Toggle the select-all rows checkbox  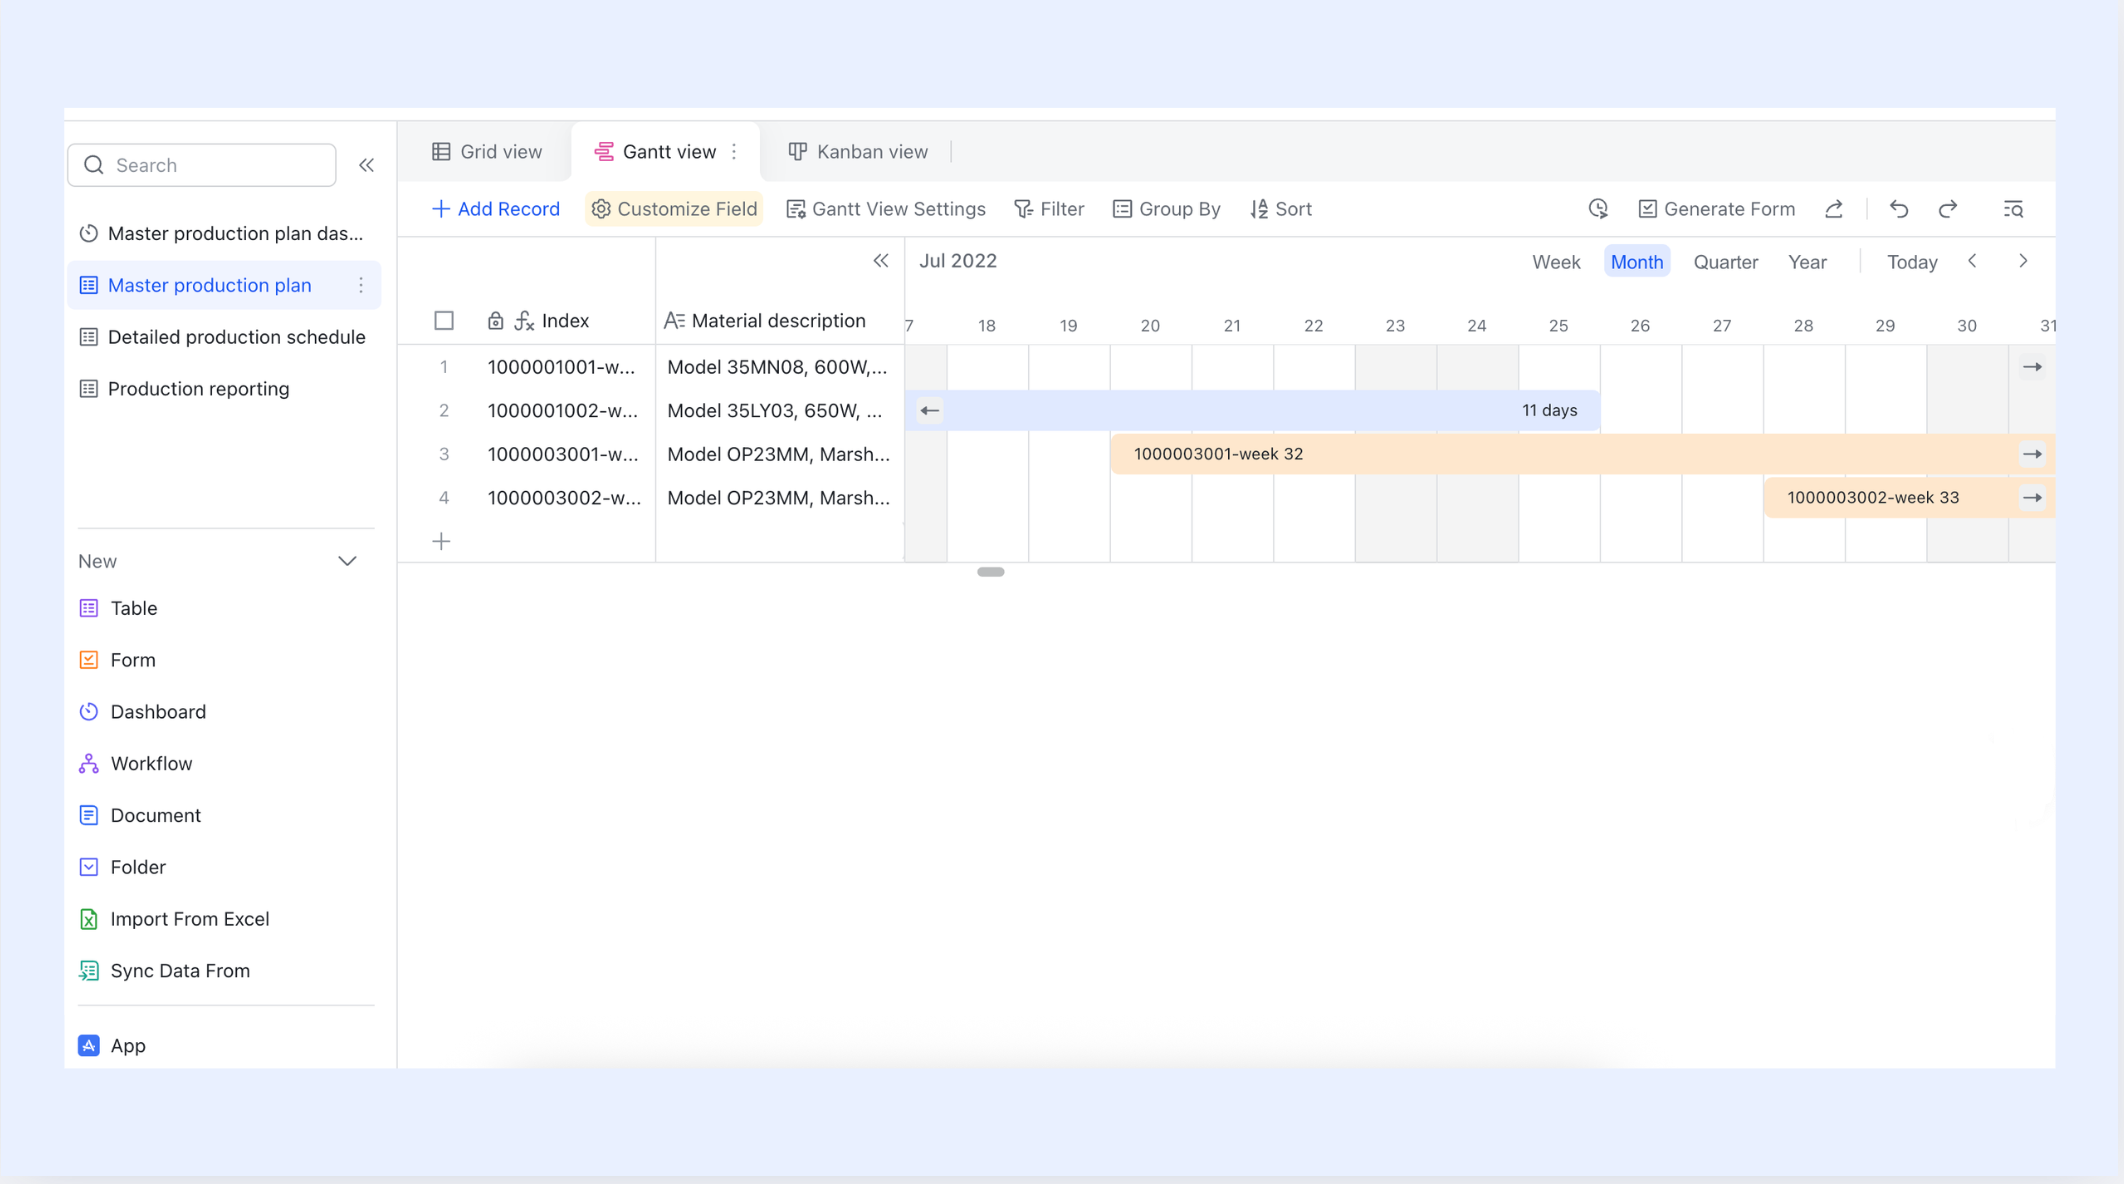click(x=444, y=321)
